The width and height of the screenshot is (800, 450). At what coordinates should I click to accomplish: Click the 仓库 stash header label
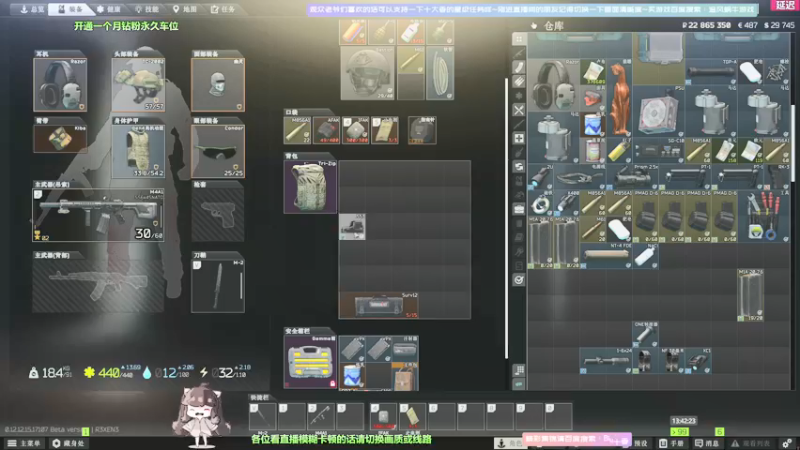click(554, 26)
